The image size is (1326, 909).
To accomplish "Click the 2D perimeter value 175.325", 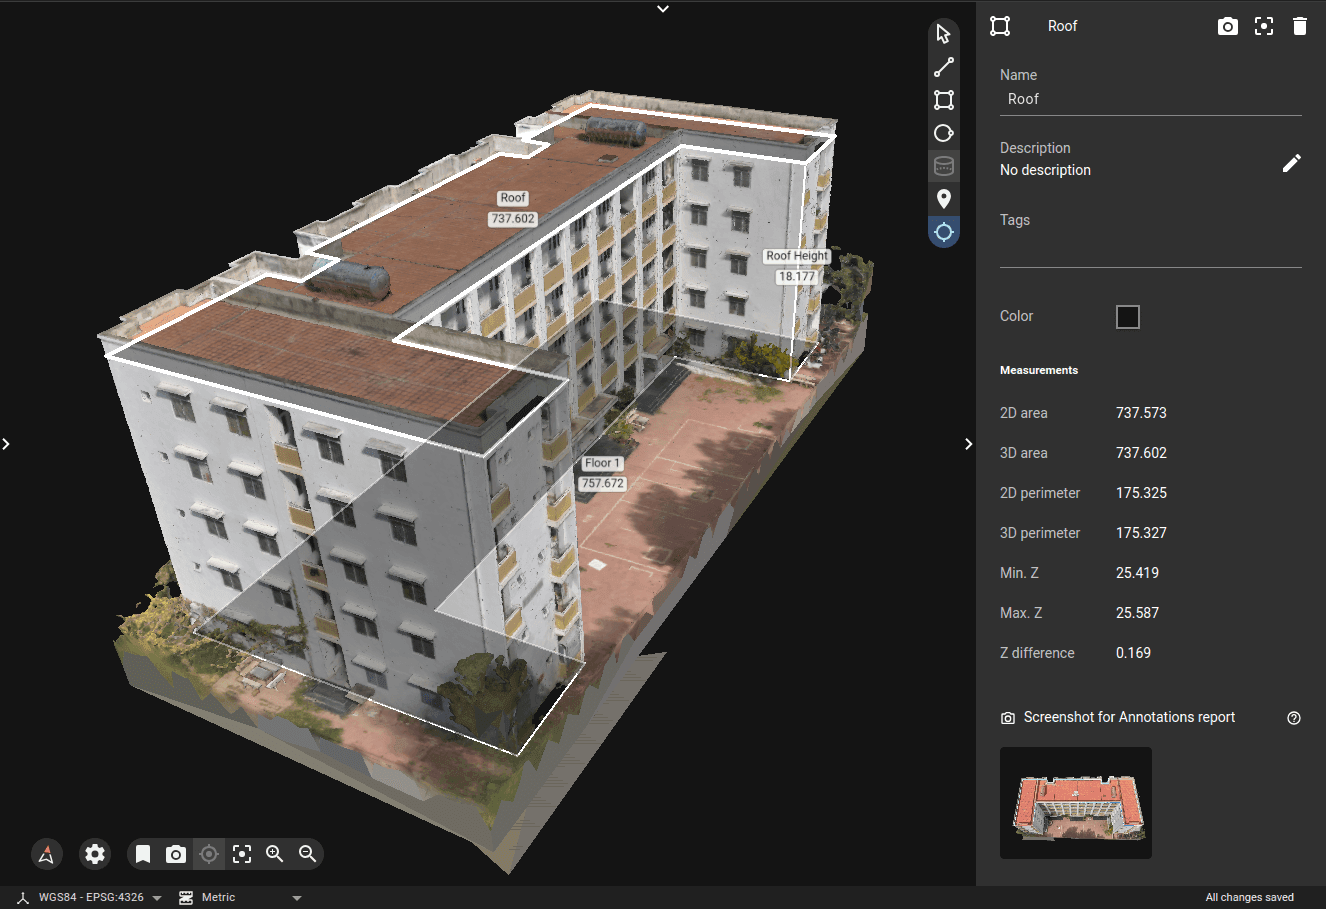I will [1141, 493].
